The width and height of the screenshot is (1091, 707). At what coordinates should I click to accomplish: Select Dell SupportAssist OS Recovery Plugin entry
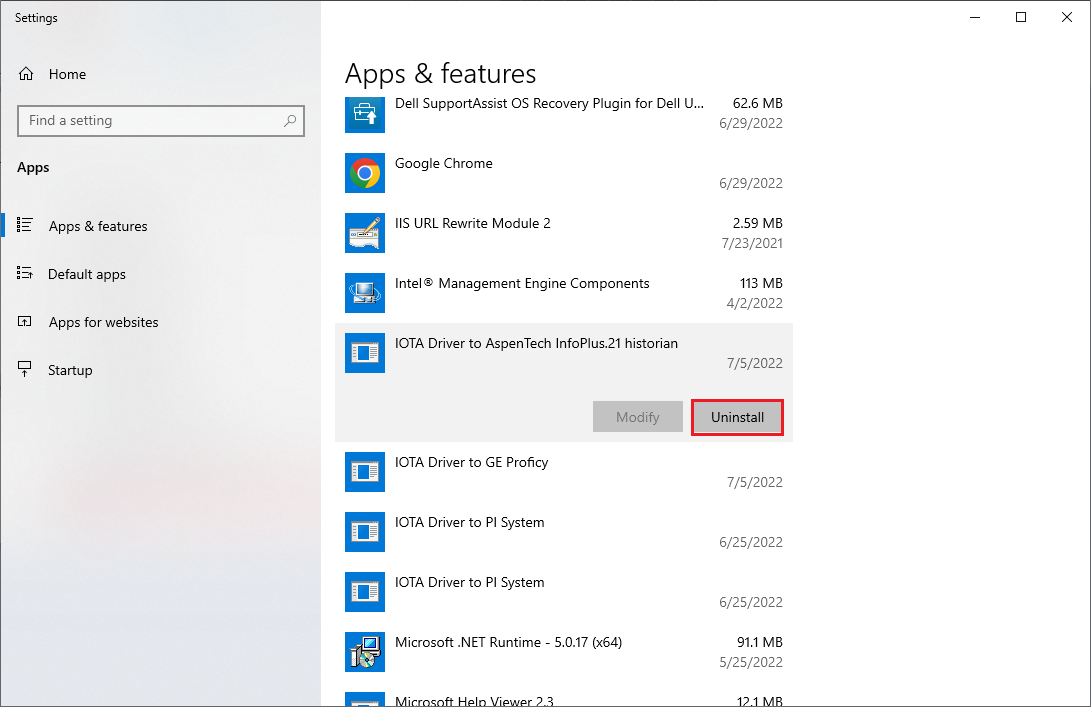(x=564, y=116)
